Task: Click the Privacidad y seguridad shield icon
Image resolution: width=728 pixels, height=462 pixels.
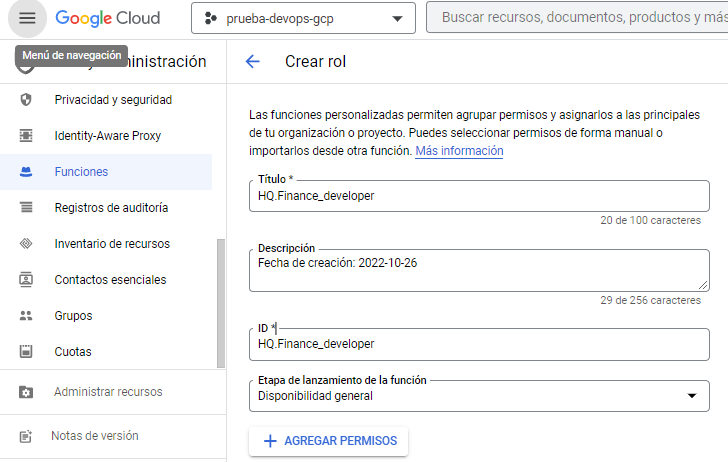Action: pos(27,100)
